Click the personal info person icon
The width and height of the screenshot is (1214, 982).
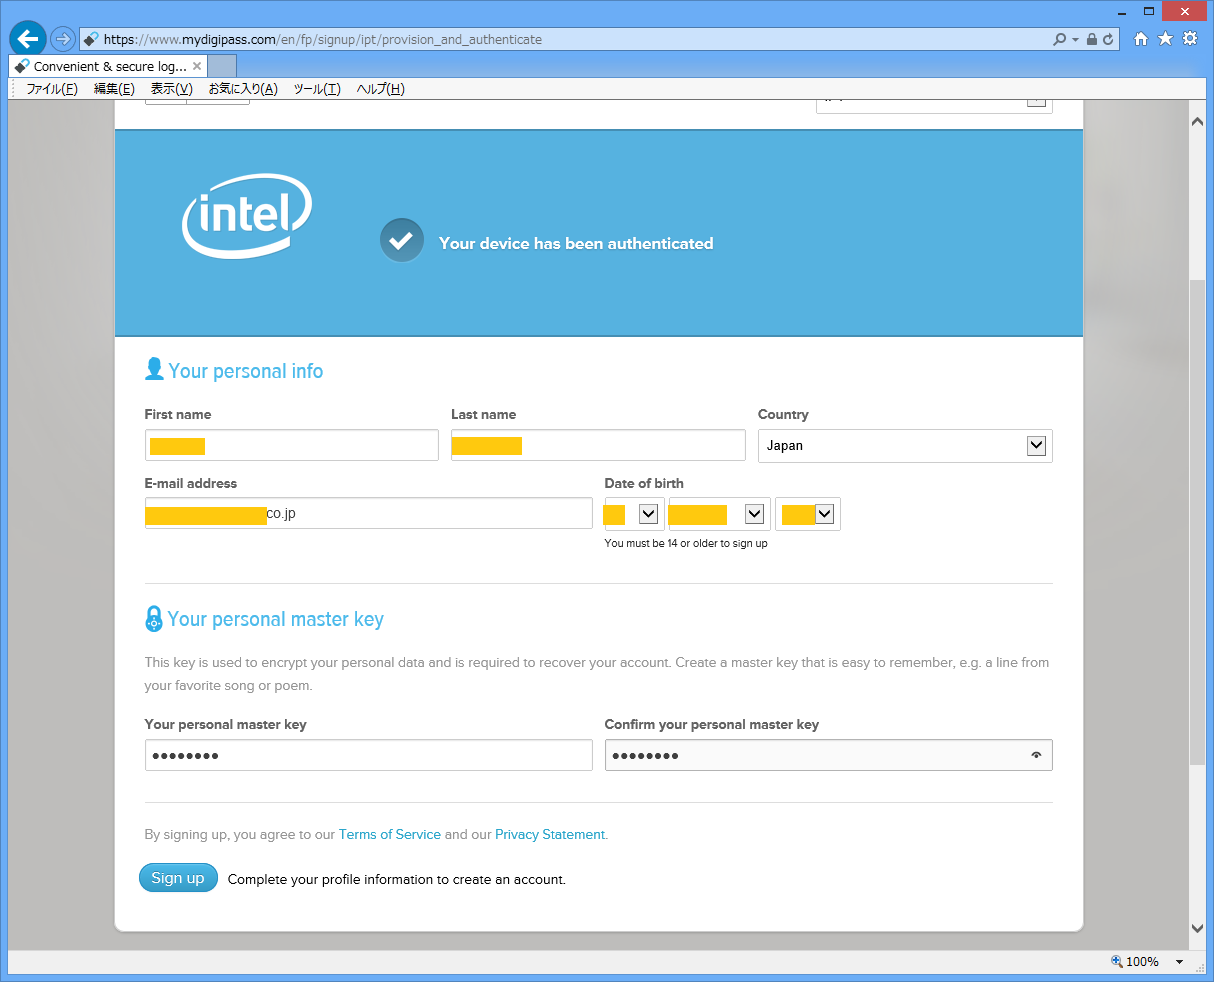click(x=154, y=370)
